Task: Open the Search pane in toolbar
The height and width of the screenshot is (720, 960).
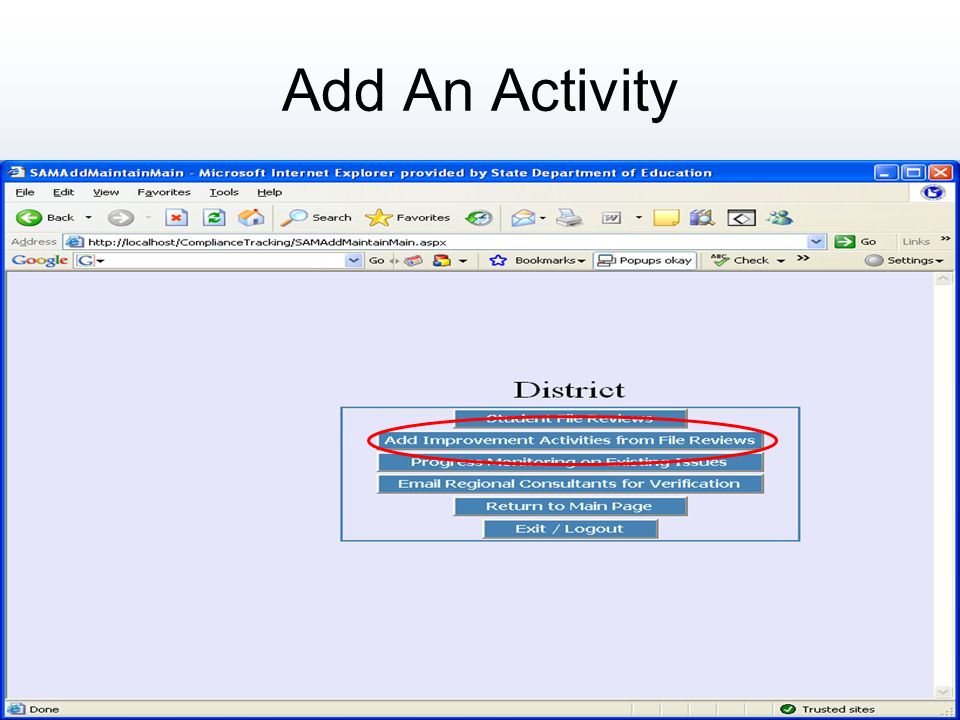Action: 317,217
